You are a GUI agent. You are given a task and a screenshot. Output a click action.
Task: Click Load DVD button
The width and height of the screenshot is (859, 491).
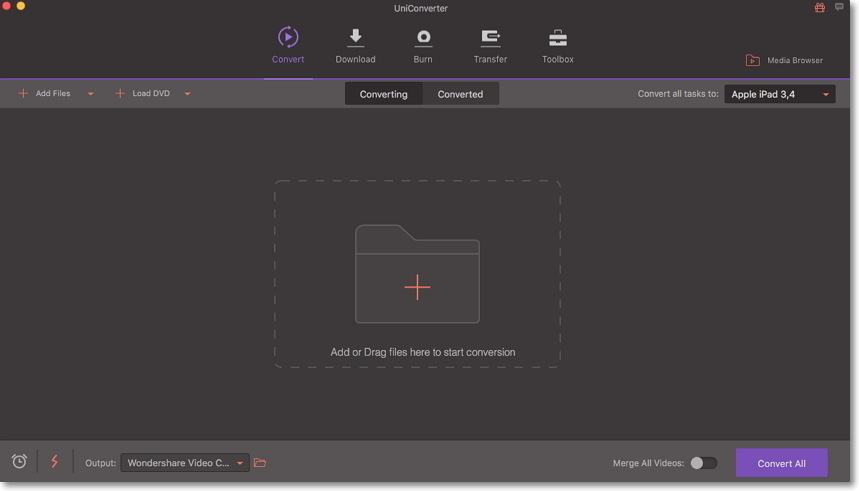(142, 94)
